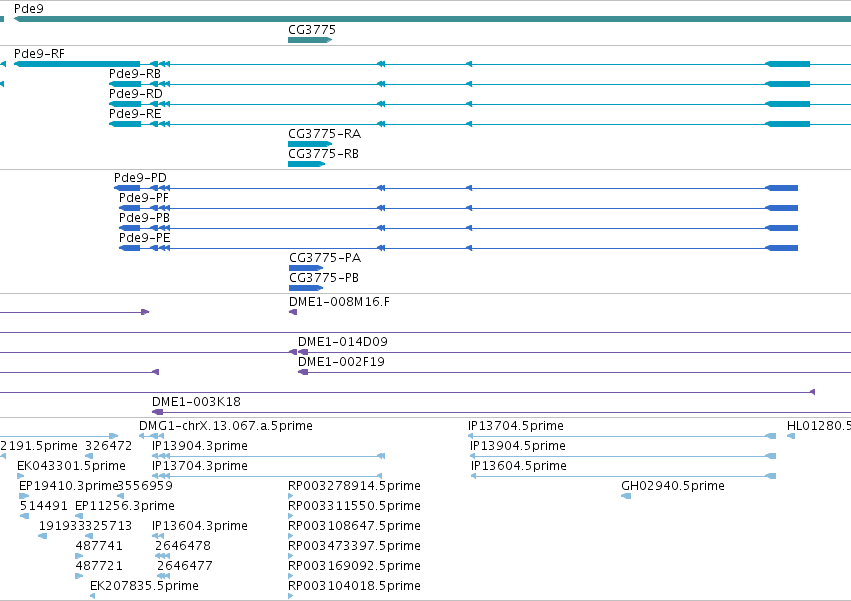Select the 3556959 feature label
Image resolution: width=851 pixels, height=601 pixels.
click(145, 486)
